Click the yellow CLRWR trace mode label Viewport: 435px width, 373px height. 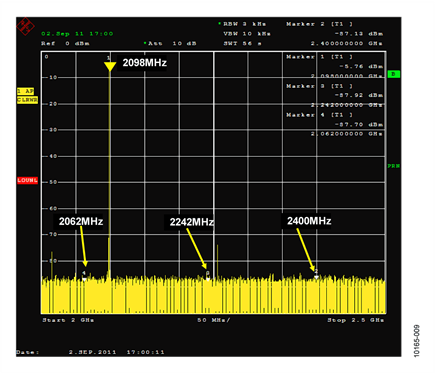tap(27, 100)
